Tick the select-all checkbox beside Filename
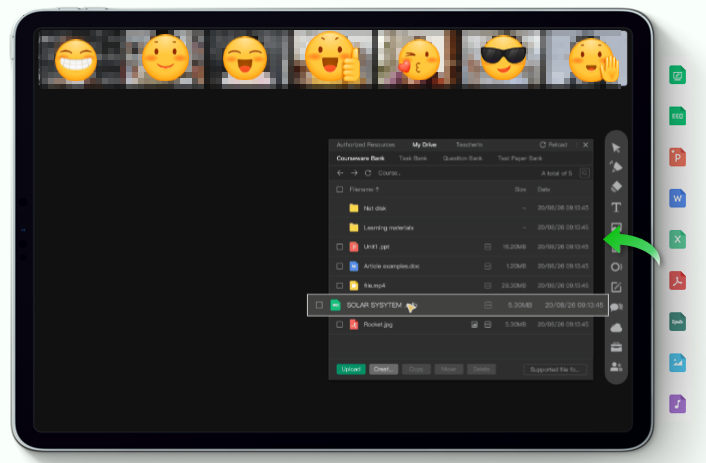The height and width of the screenshot is (463, 706). (x=339, y=190)
